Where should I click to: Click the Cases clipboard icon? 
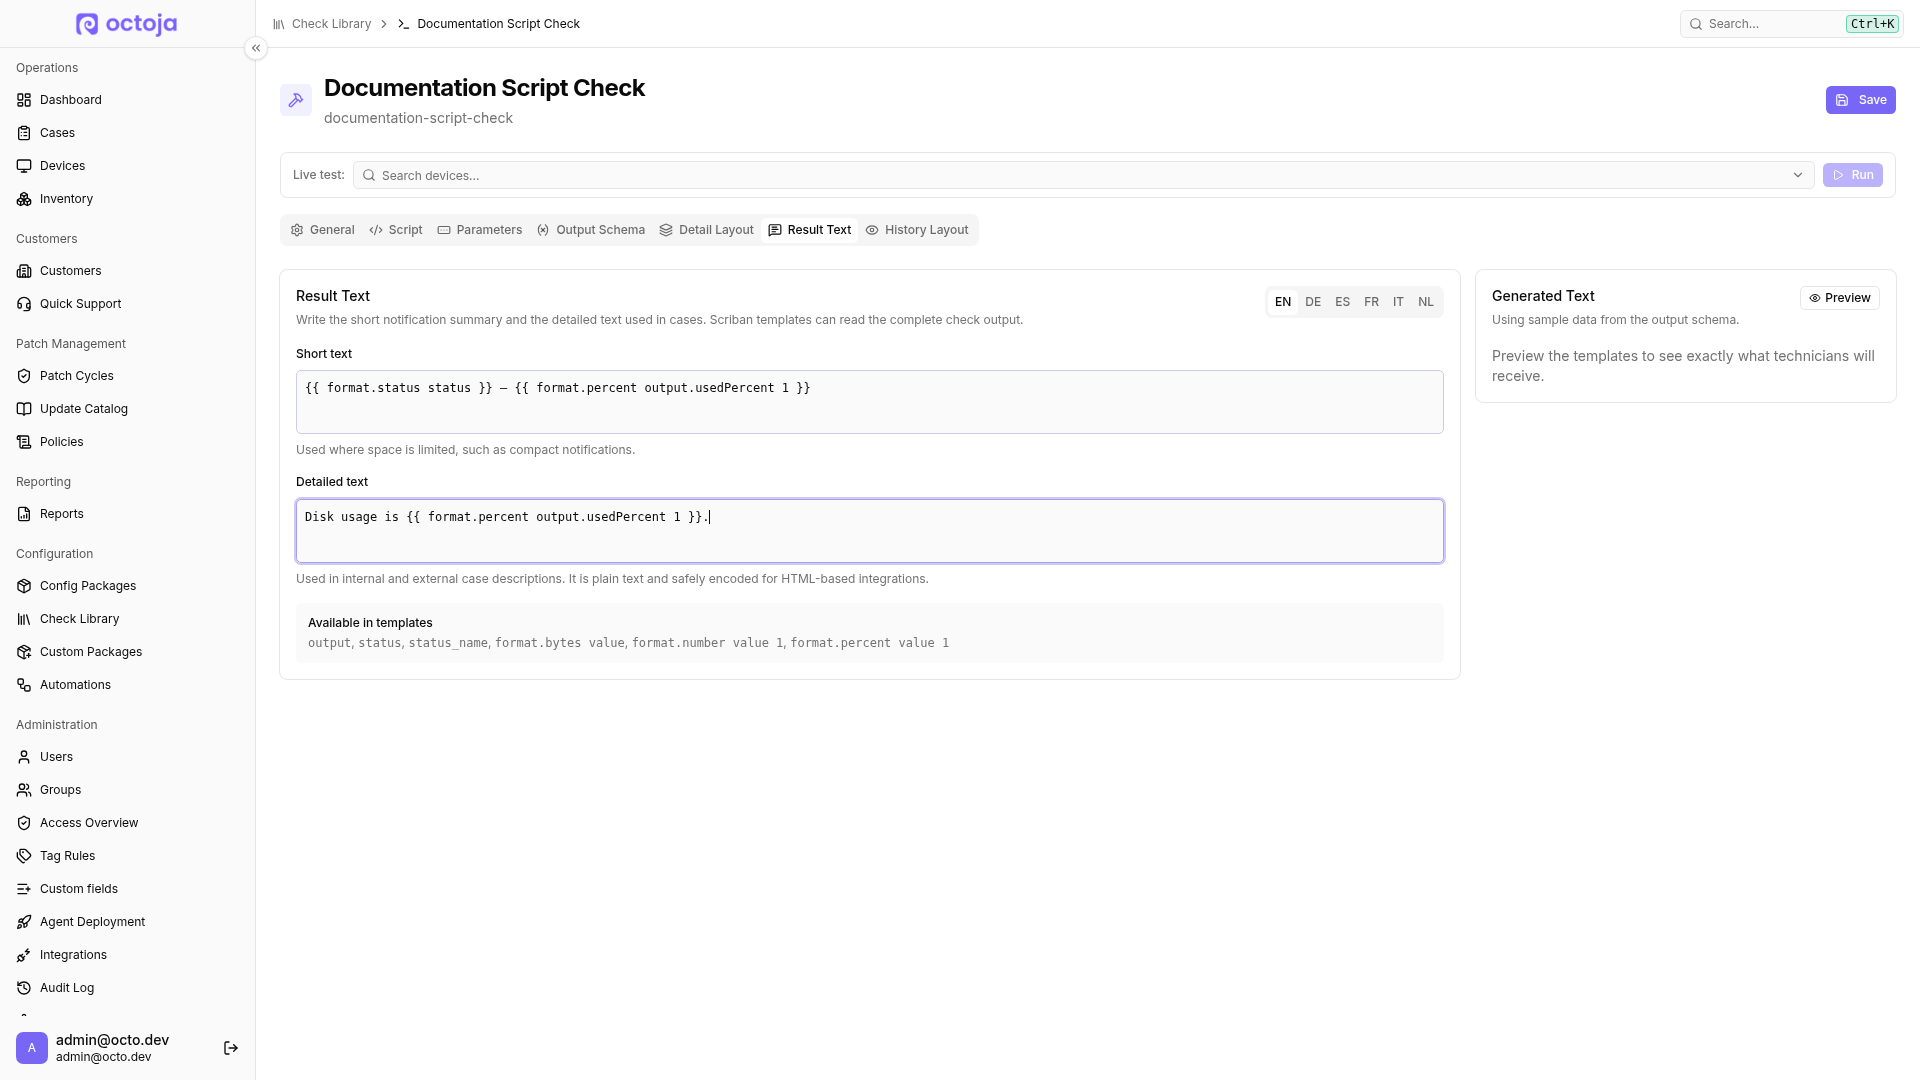[24, 133]
